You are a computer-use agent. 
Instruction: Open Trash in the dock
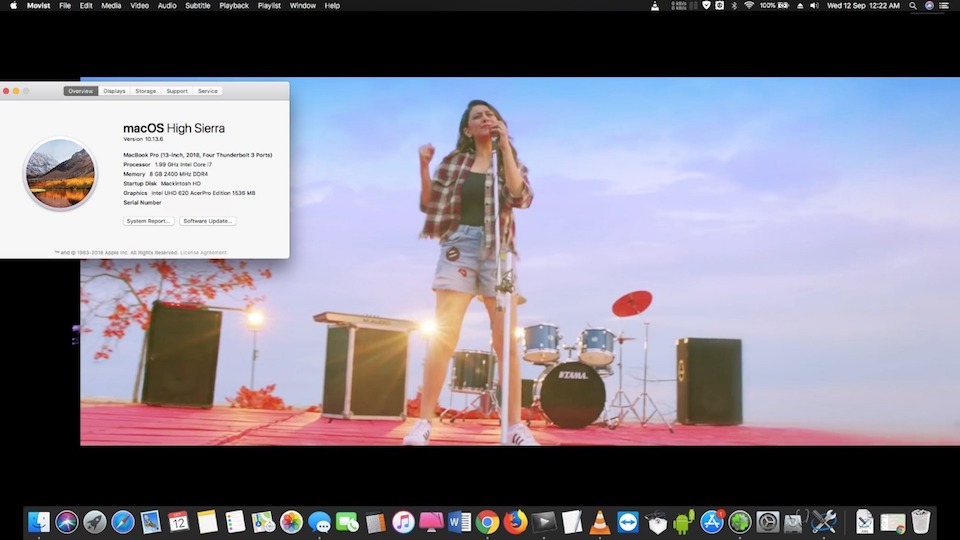(921, 522)
